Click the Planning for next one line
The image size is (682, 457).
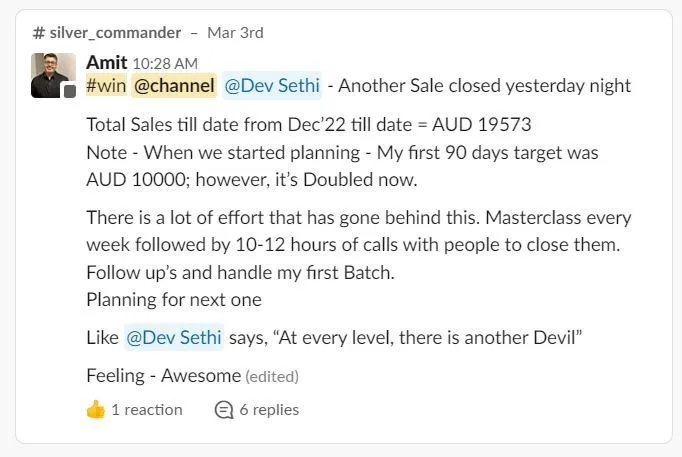(174, 300)
